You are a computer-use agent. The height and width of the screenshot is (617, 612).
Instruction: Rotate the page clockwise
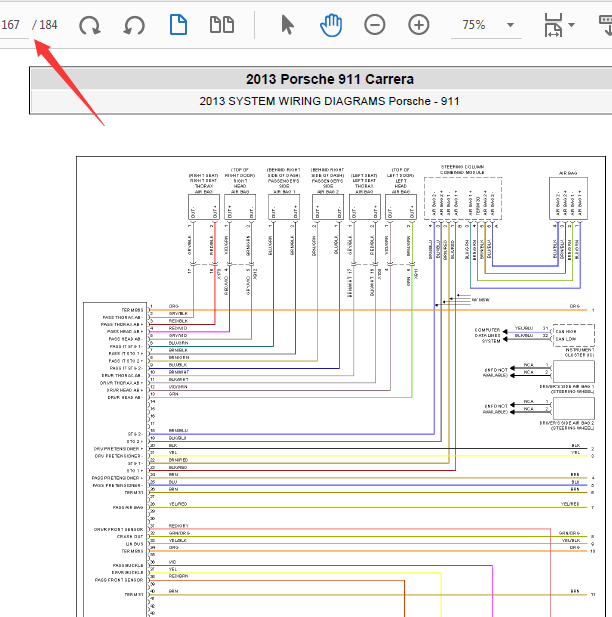pos(90,25)
